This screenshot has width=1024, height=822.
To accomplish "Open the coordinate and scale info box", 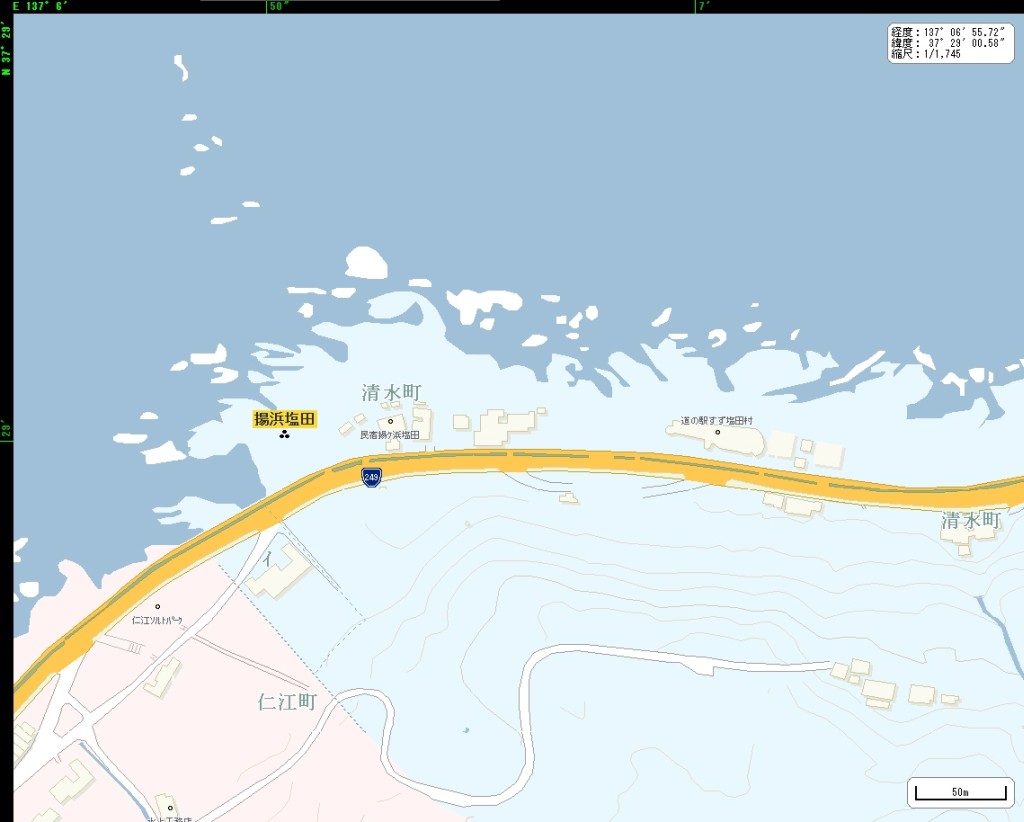I will point(950,43).
